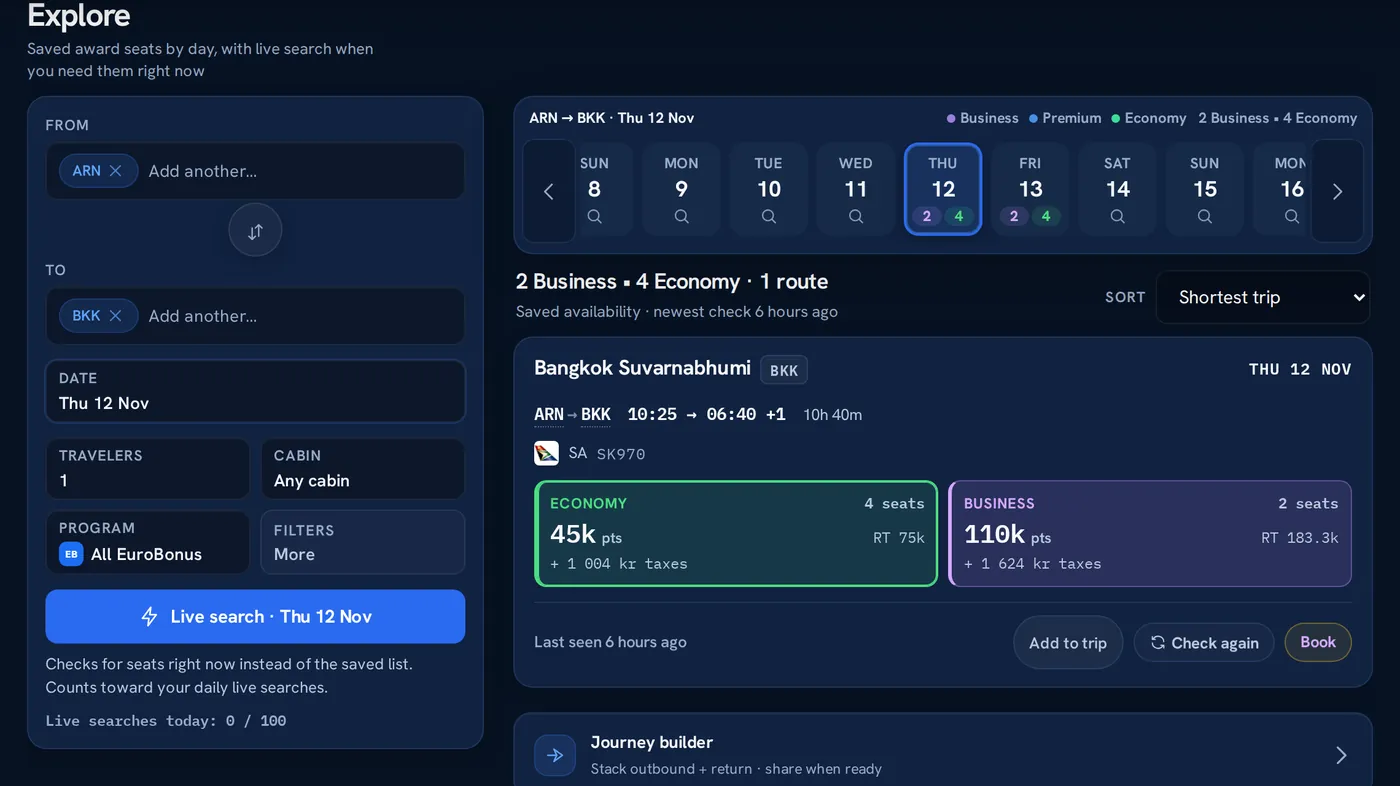Click the EuroBonus EB program badge
Screen dimensions: 1400x786
click(x=71, y=554)
